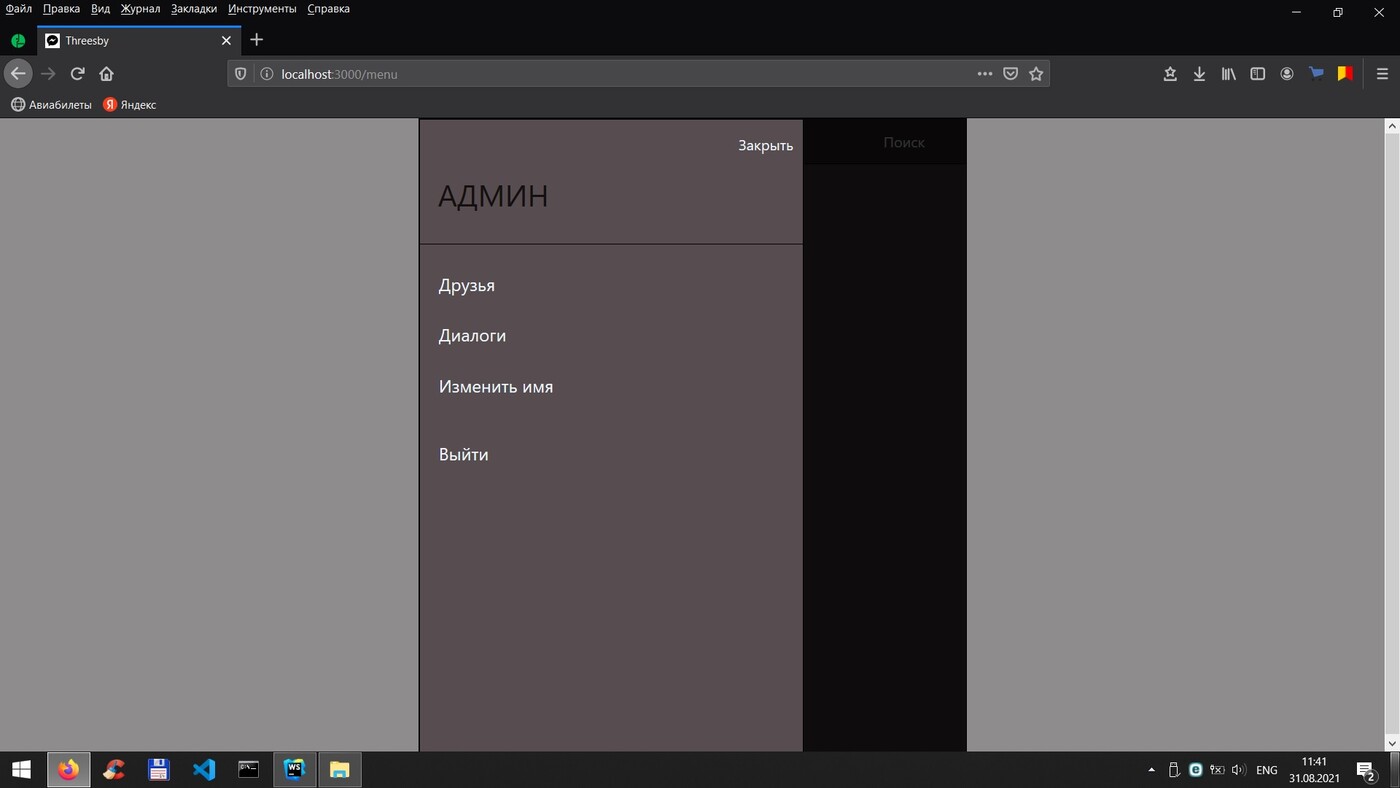Open the Друзья menu link

pyautogui.click(x=466, y=286)
